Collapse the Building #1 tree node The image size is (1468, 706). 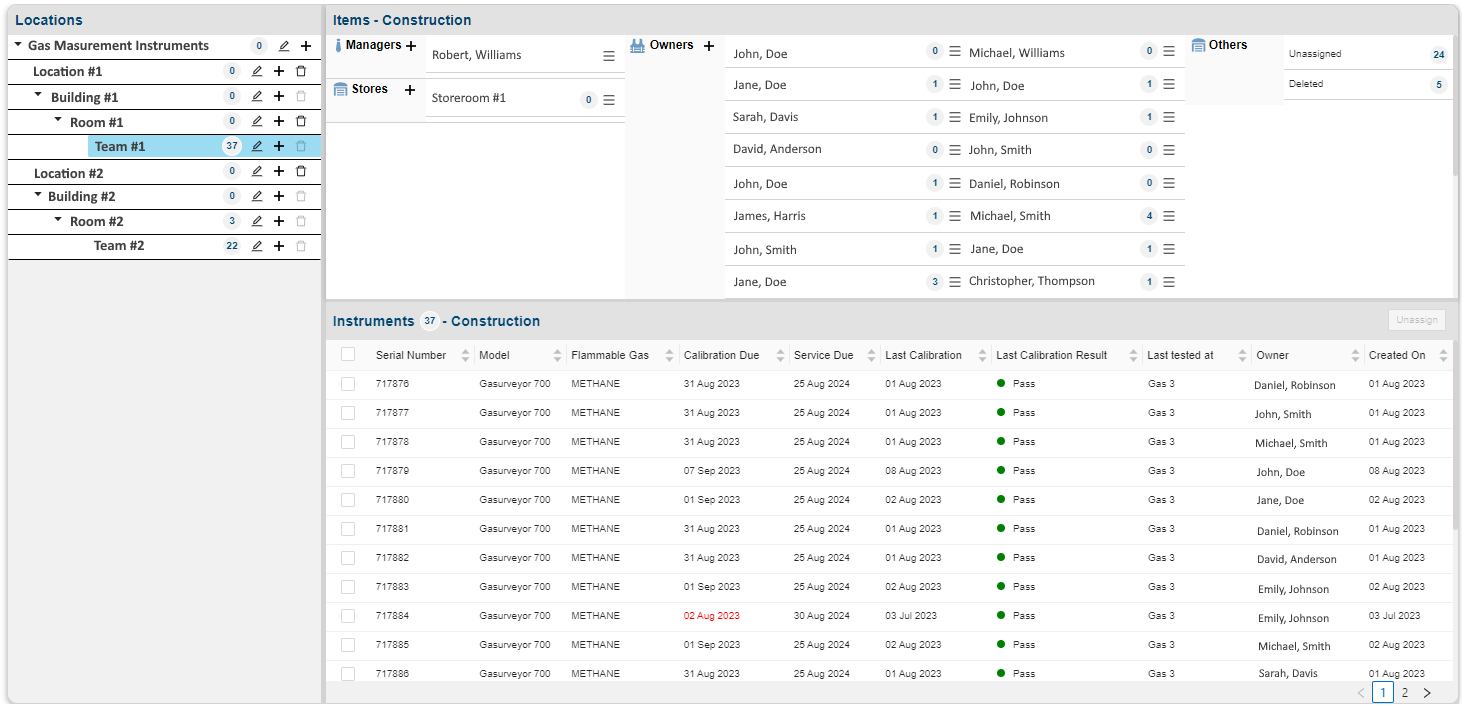[x=38, y=96]
